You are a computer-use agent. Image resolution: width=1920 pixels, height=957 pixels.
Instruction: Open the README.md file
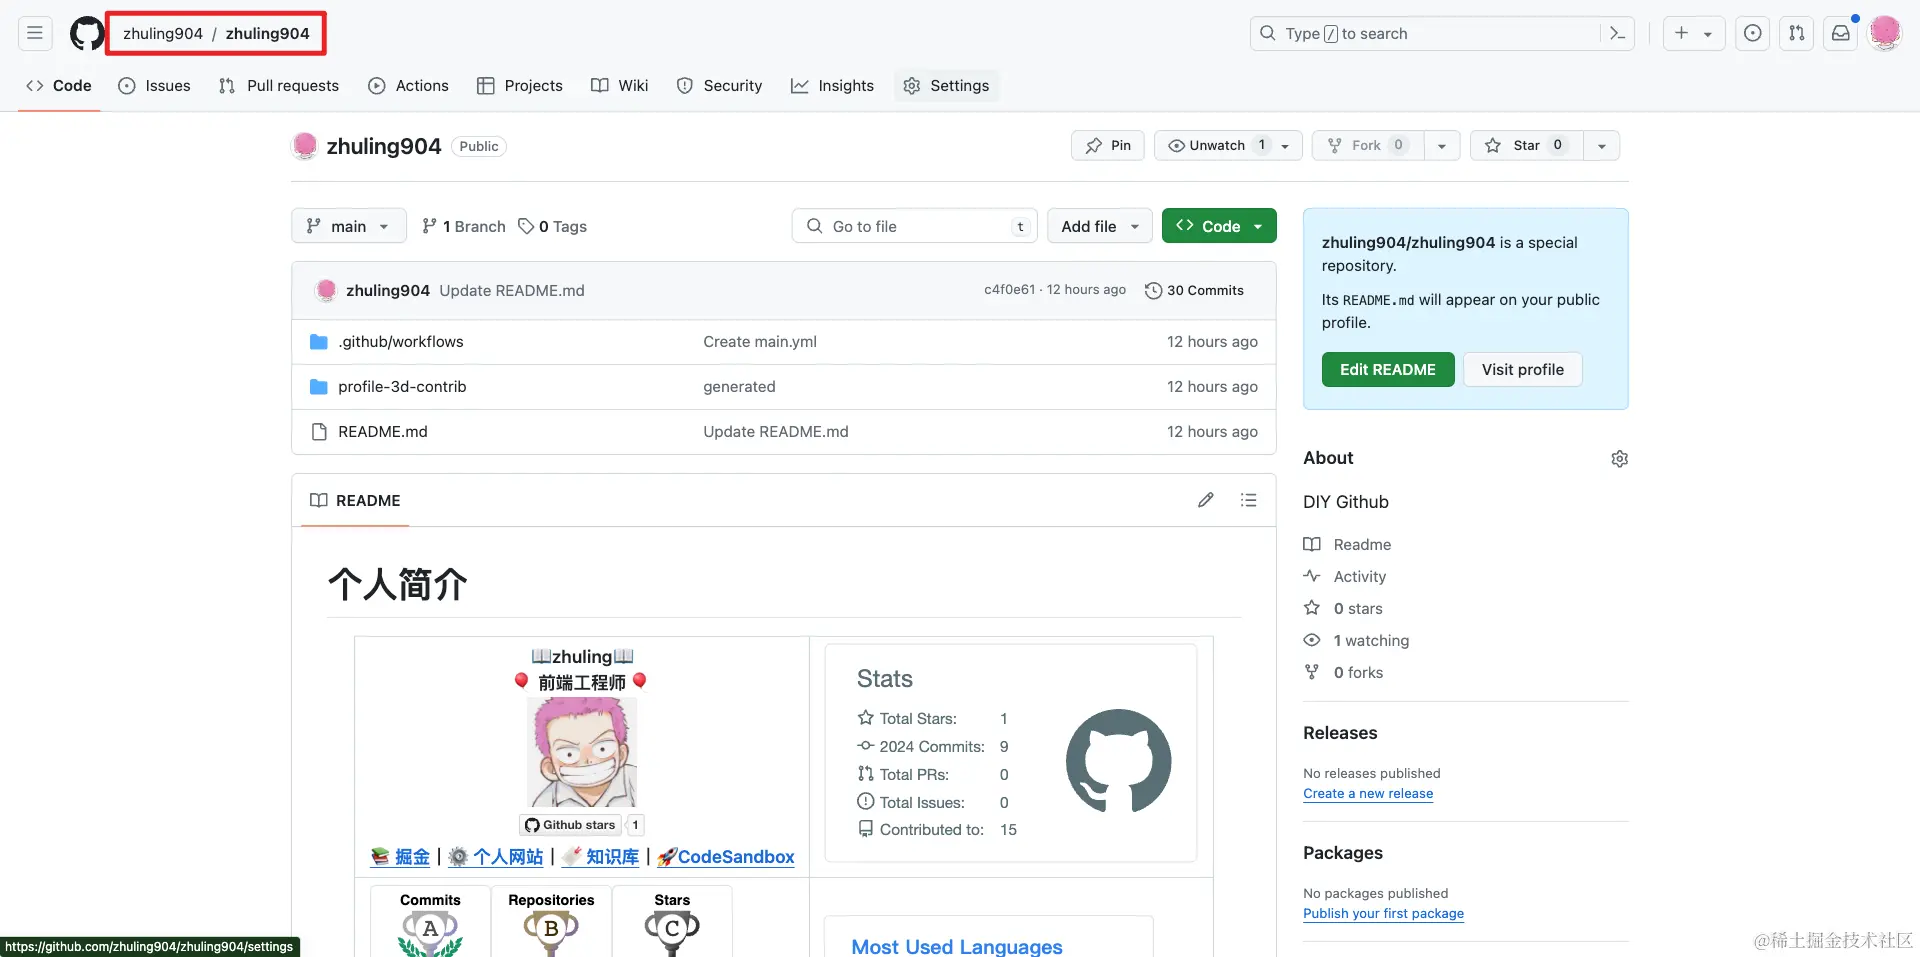tap(383, 432)
